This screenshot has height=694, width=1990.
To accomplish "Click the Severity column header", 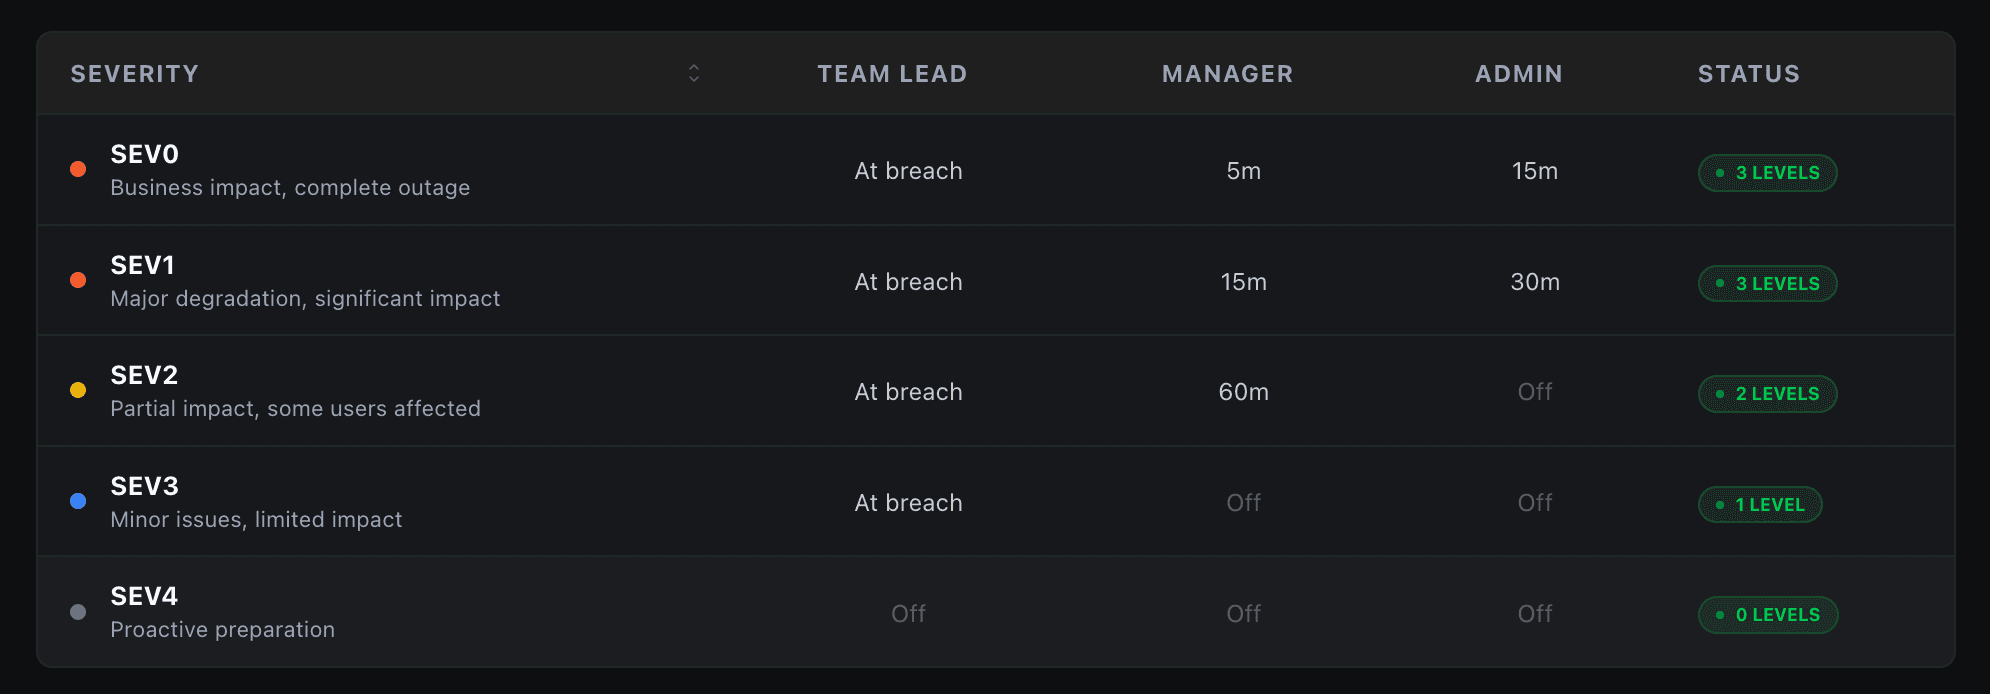I will 135,73.
